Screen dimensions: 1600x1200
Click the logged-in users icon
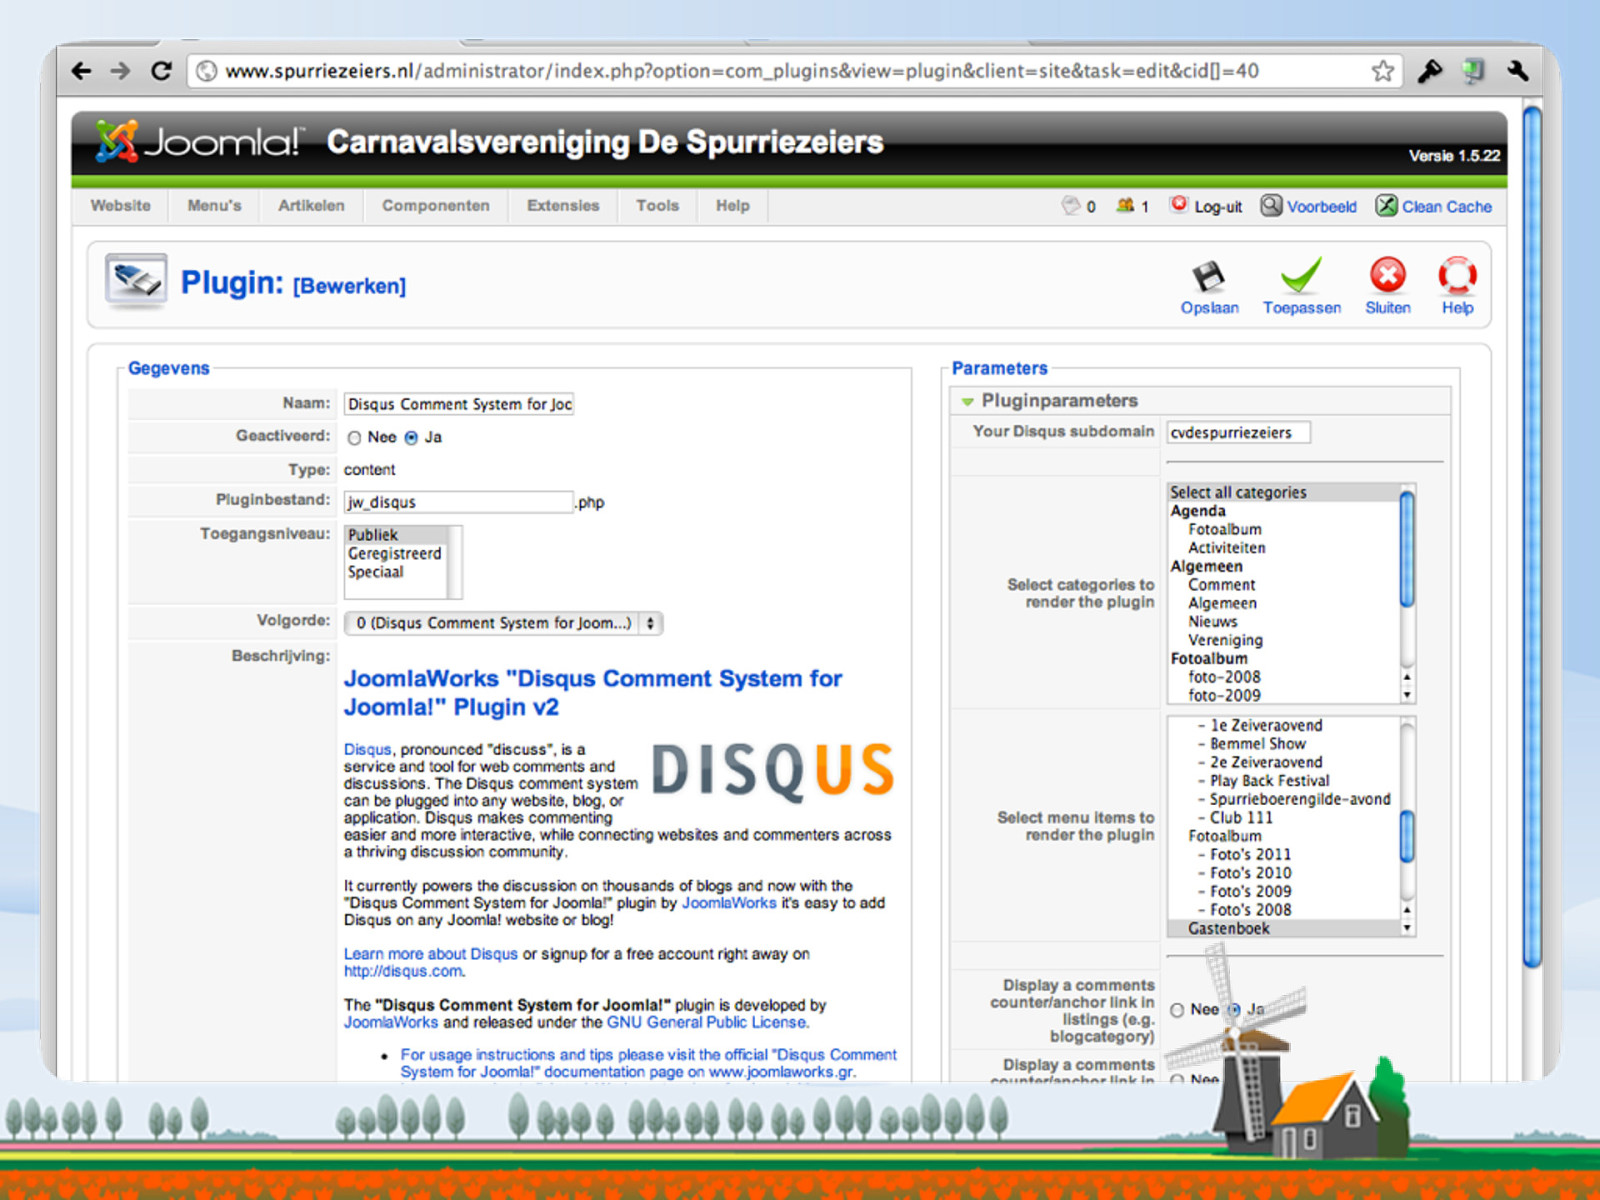pyautogui.click(x=1125, y=205)
